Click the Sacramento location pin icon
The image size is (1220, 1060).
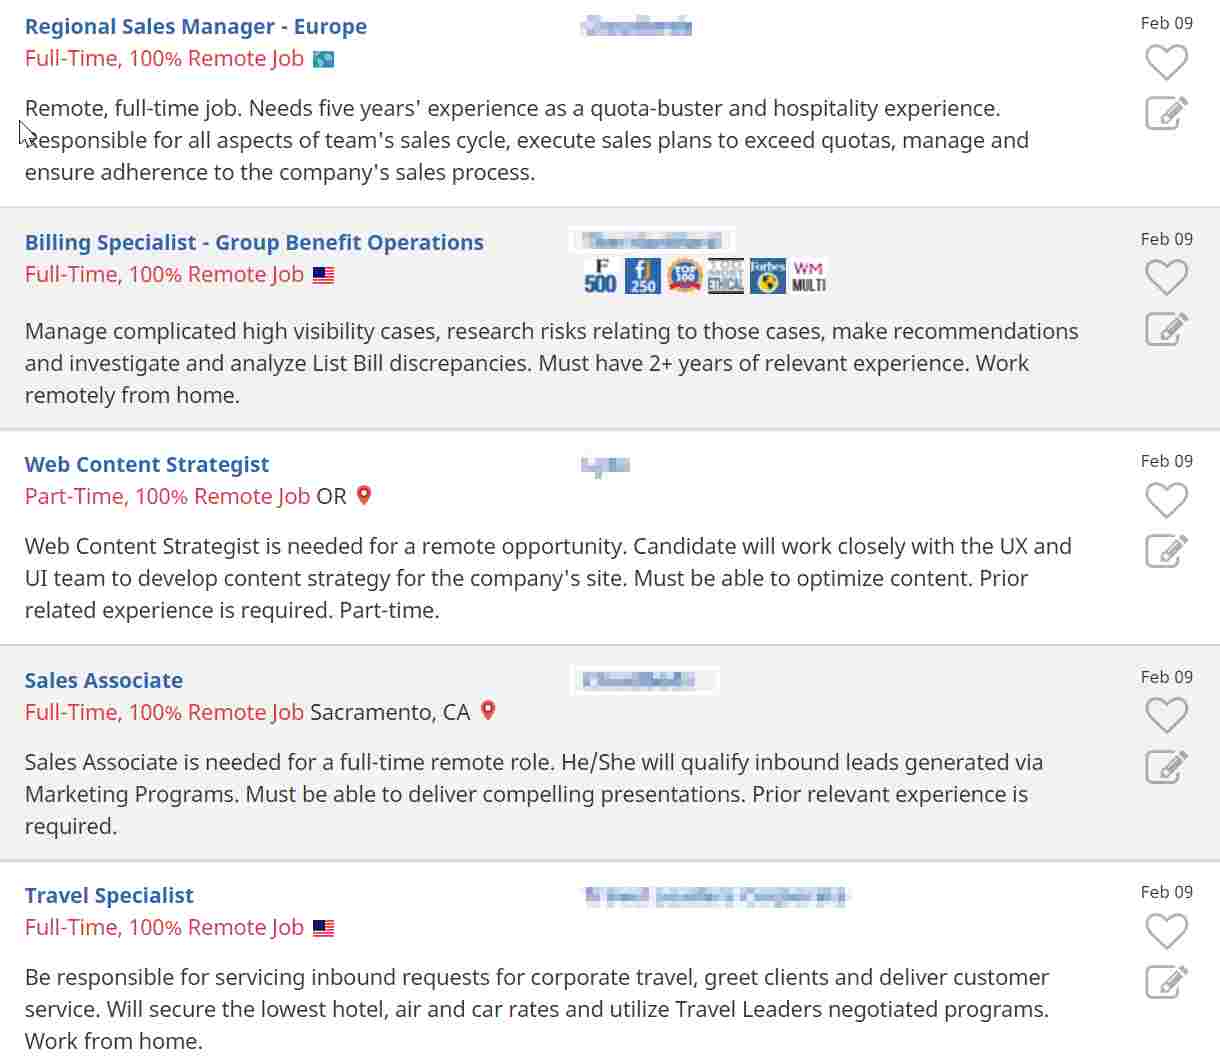coord(488,711)
